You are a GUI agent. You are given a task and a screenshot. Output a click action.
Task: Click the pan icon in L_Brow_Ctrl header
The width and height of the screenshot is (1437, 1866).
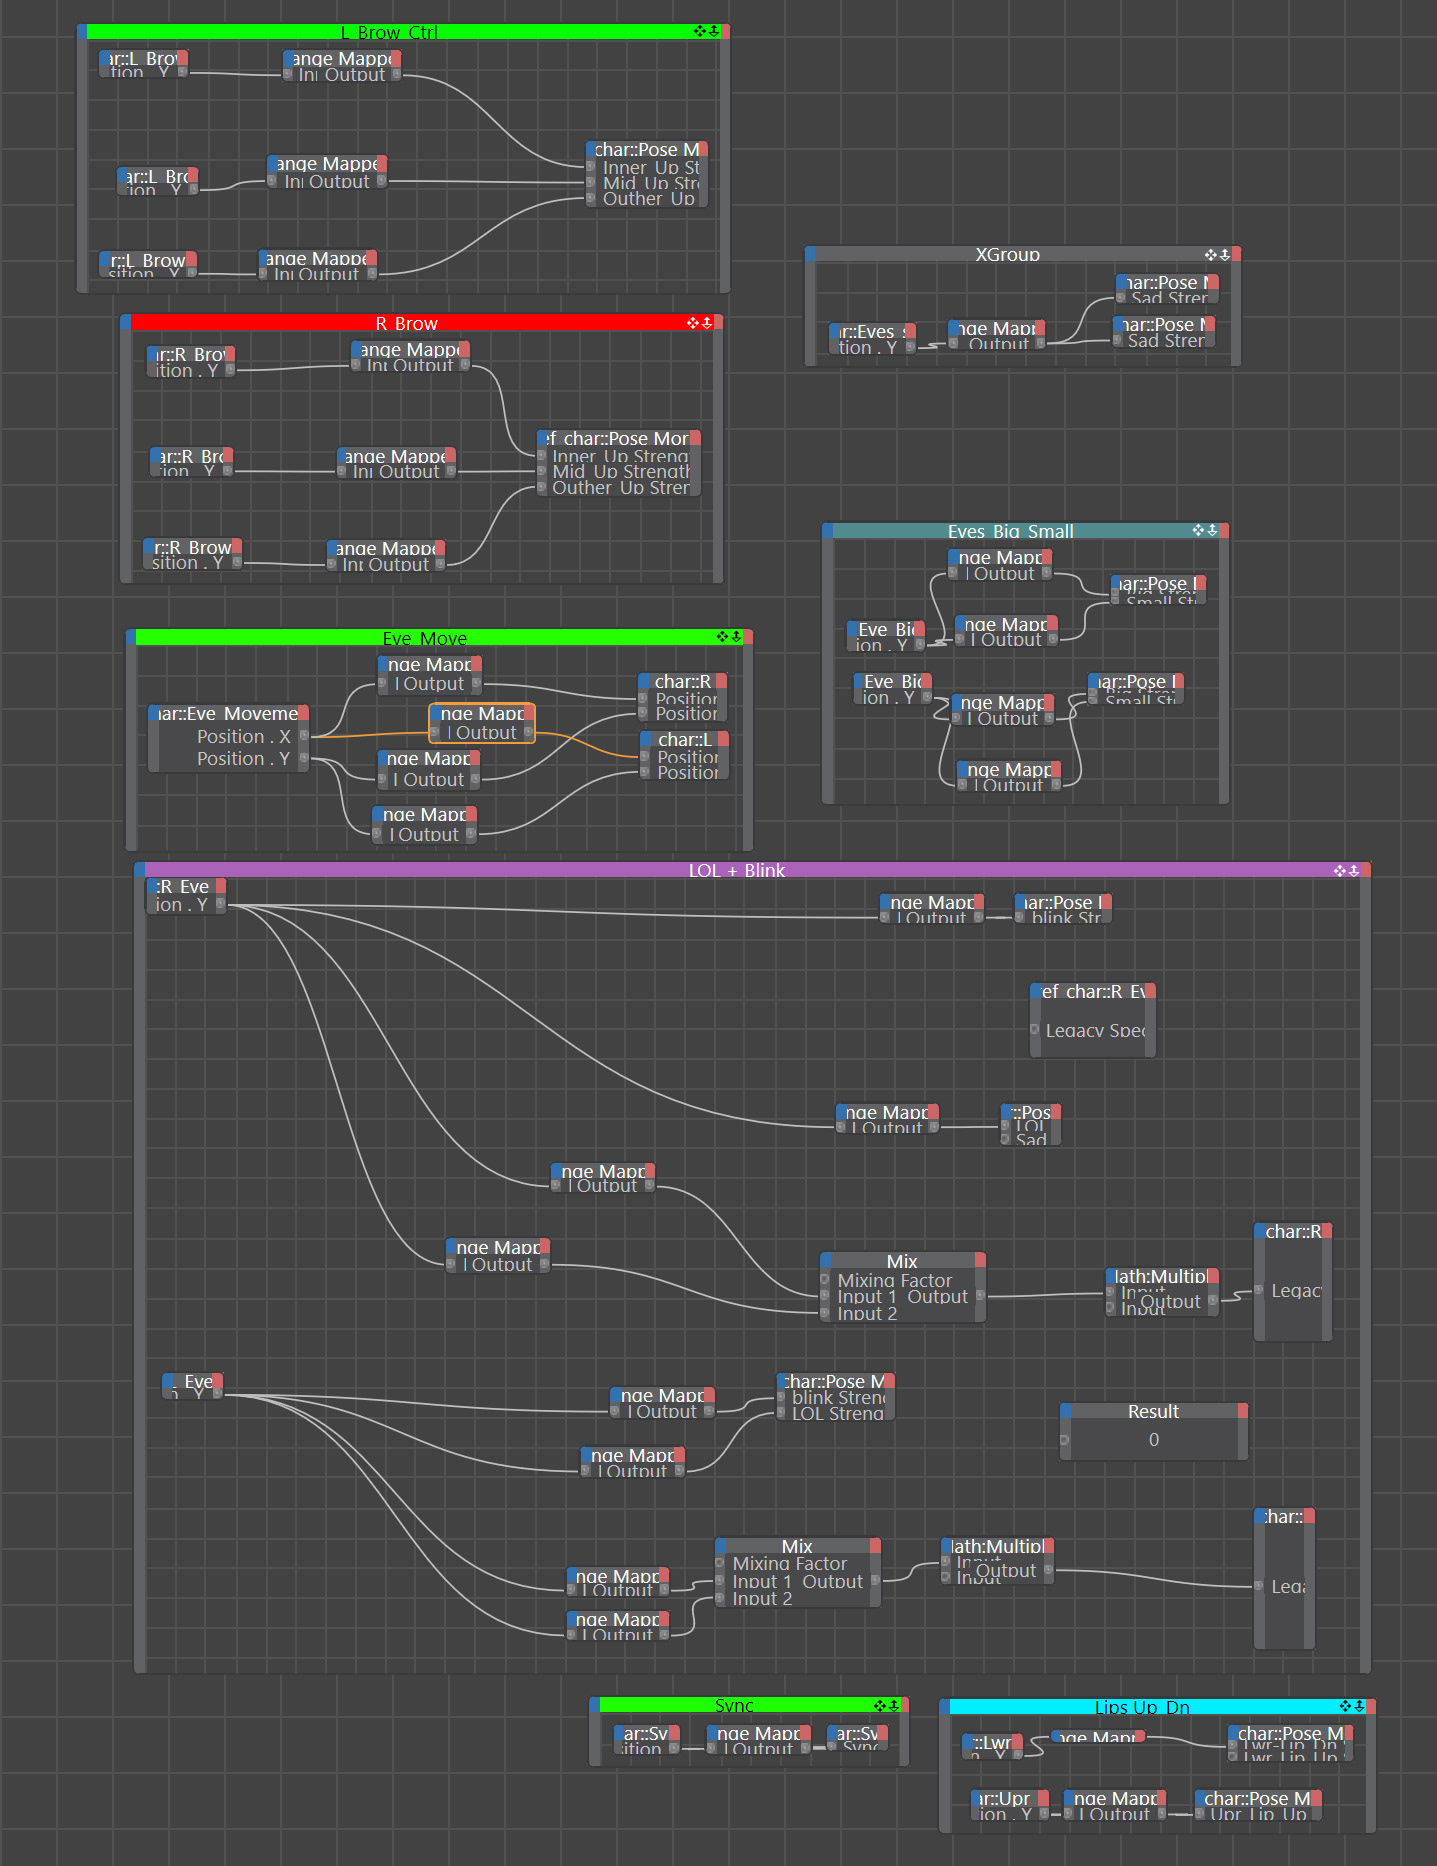[x=700, y=32]
